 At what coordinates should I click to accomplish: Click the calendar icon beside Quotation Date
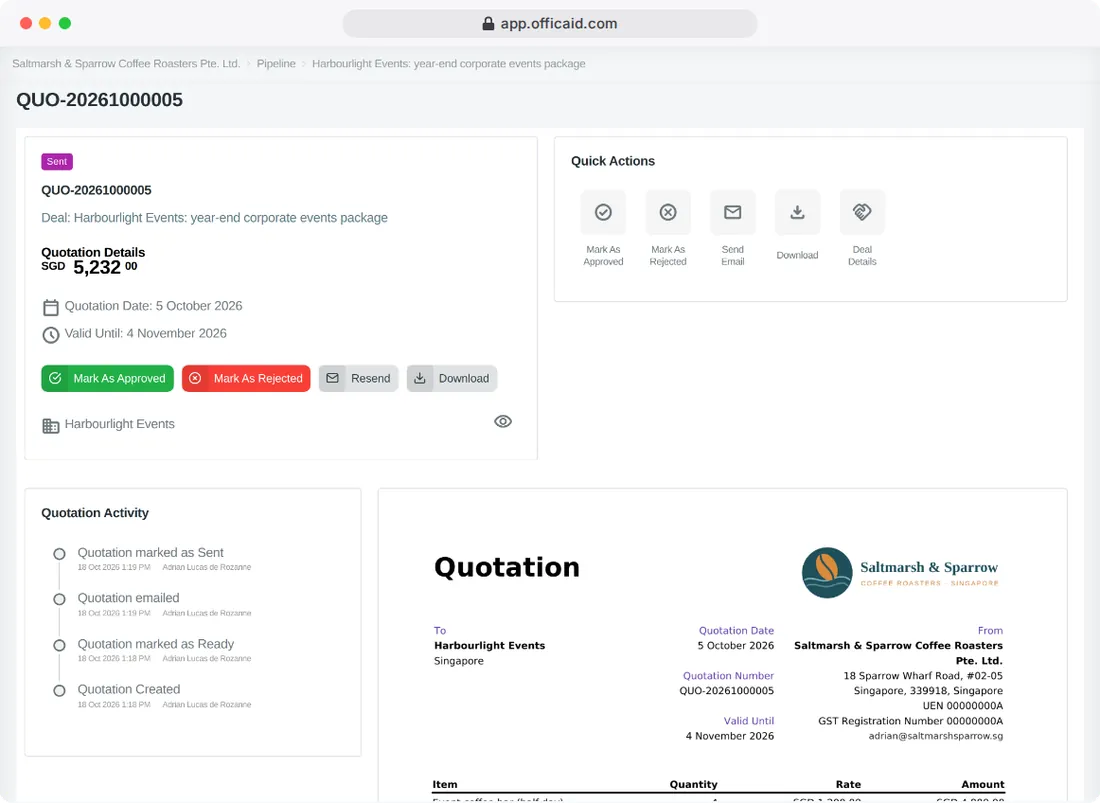pos(51,307)
